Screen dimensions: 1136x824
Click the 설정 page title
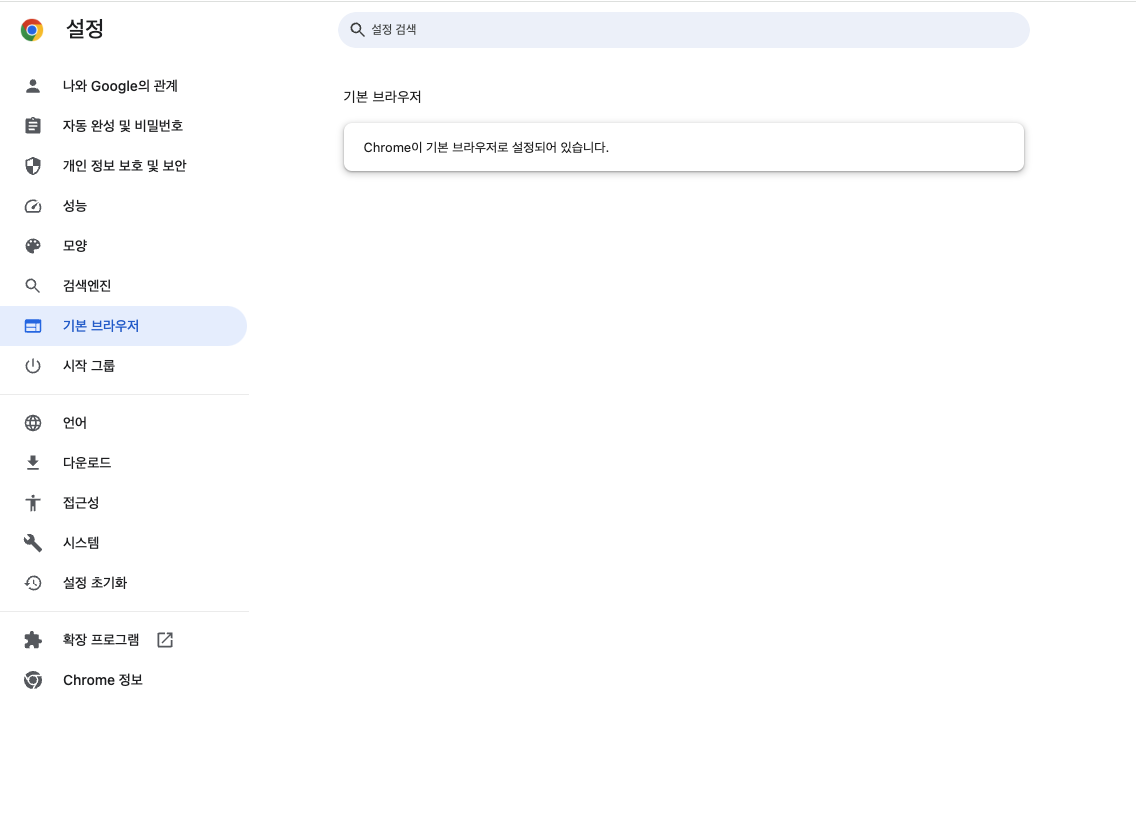pos(85,29)
